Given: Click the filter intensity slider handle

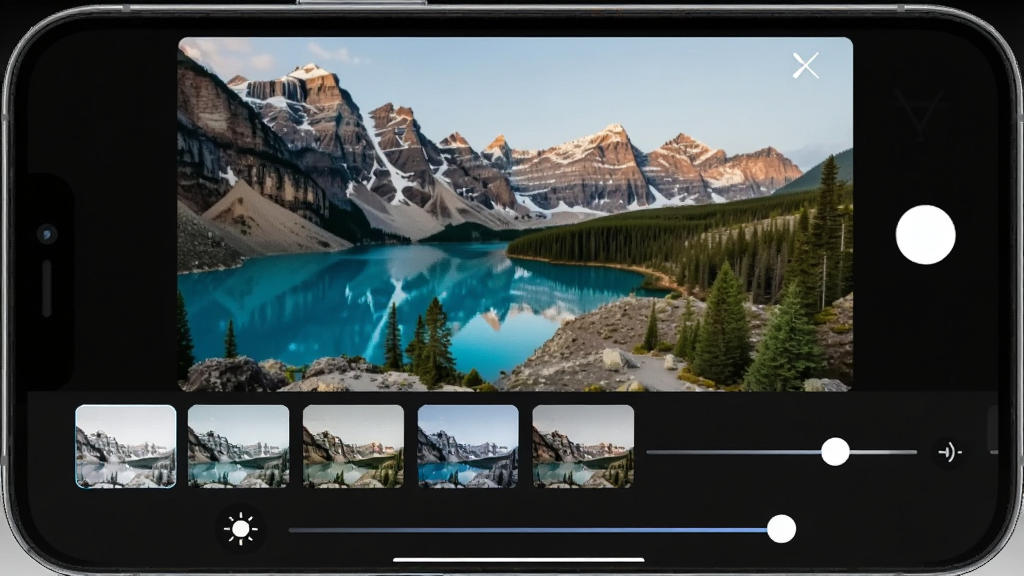Looking at the screenshot, I should (x=835, y=452).
